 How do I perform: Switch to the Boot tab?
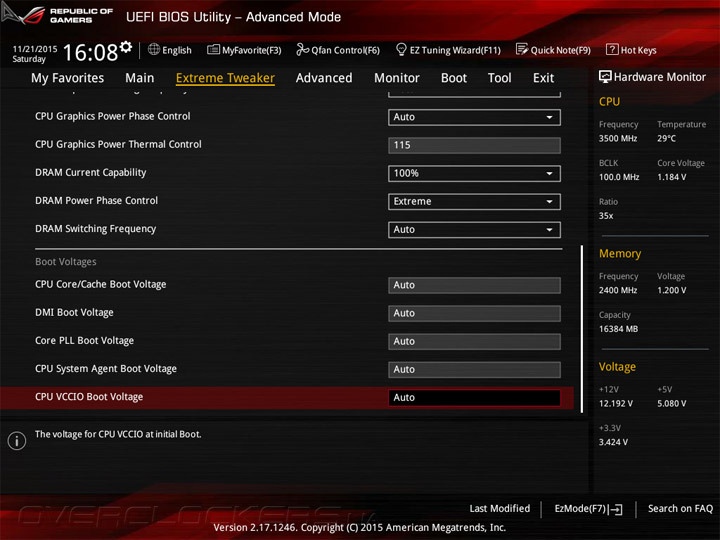click(x=454, y=78)
